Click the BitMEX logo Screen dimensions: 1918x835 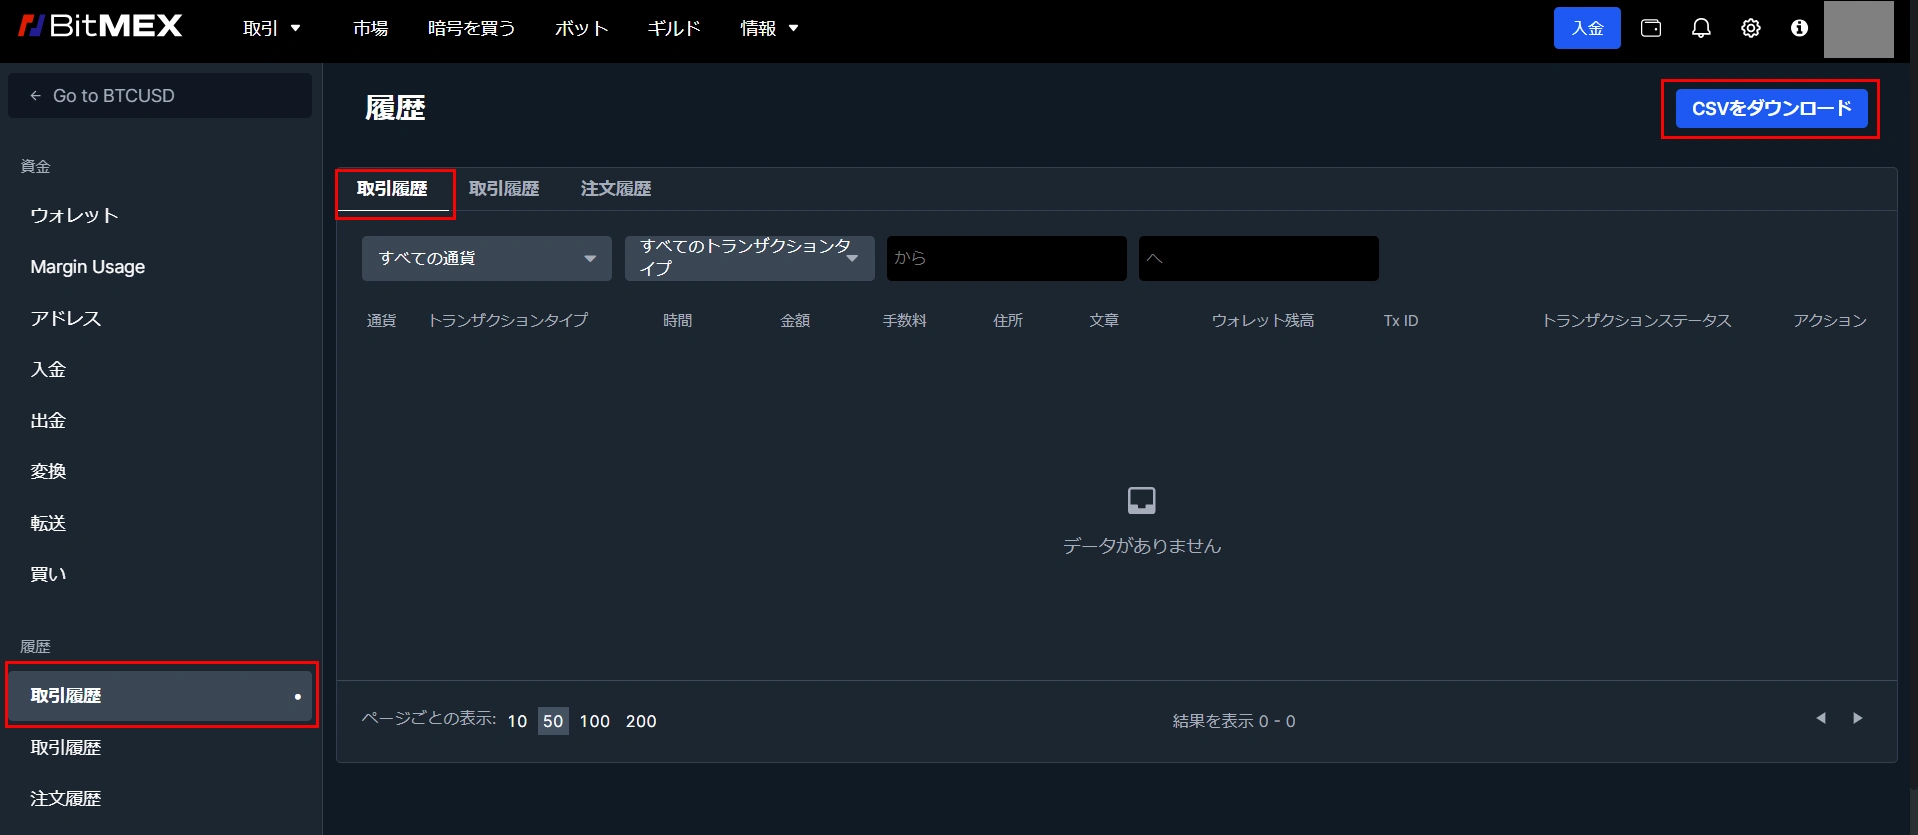coord(100,27)
